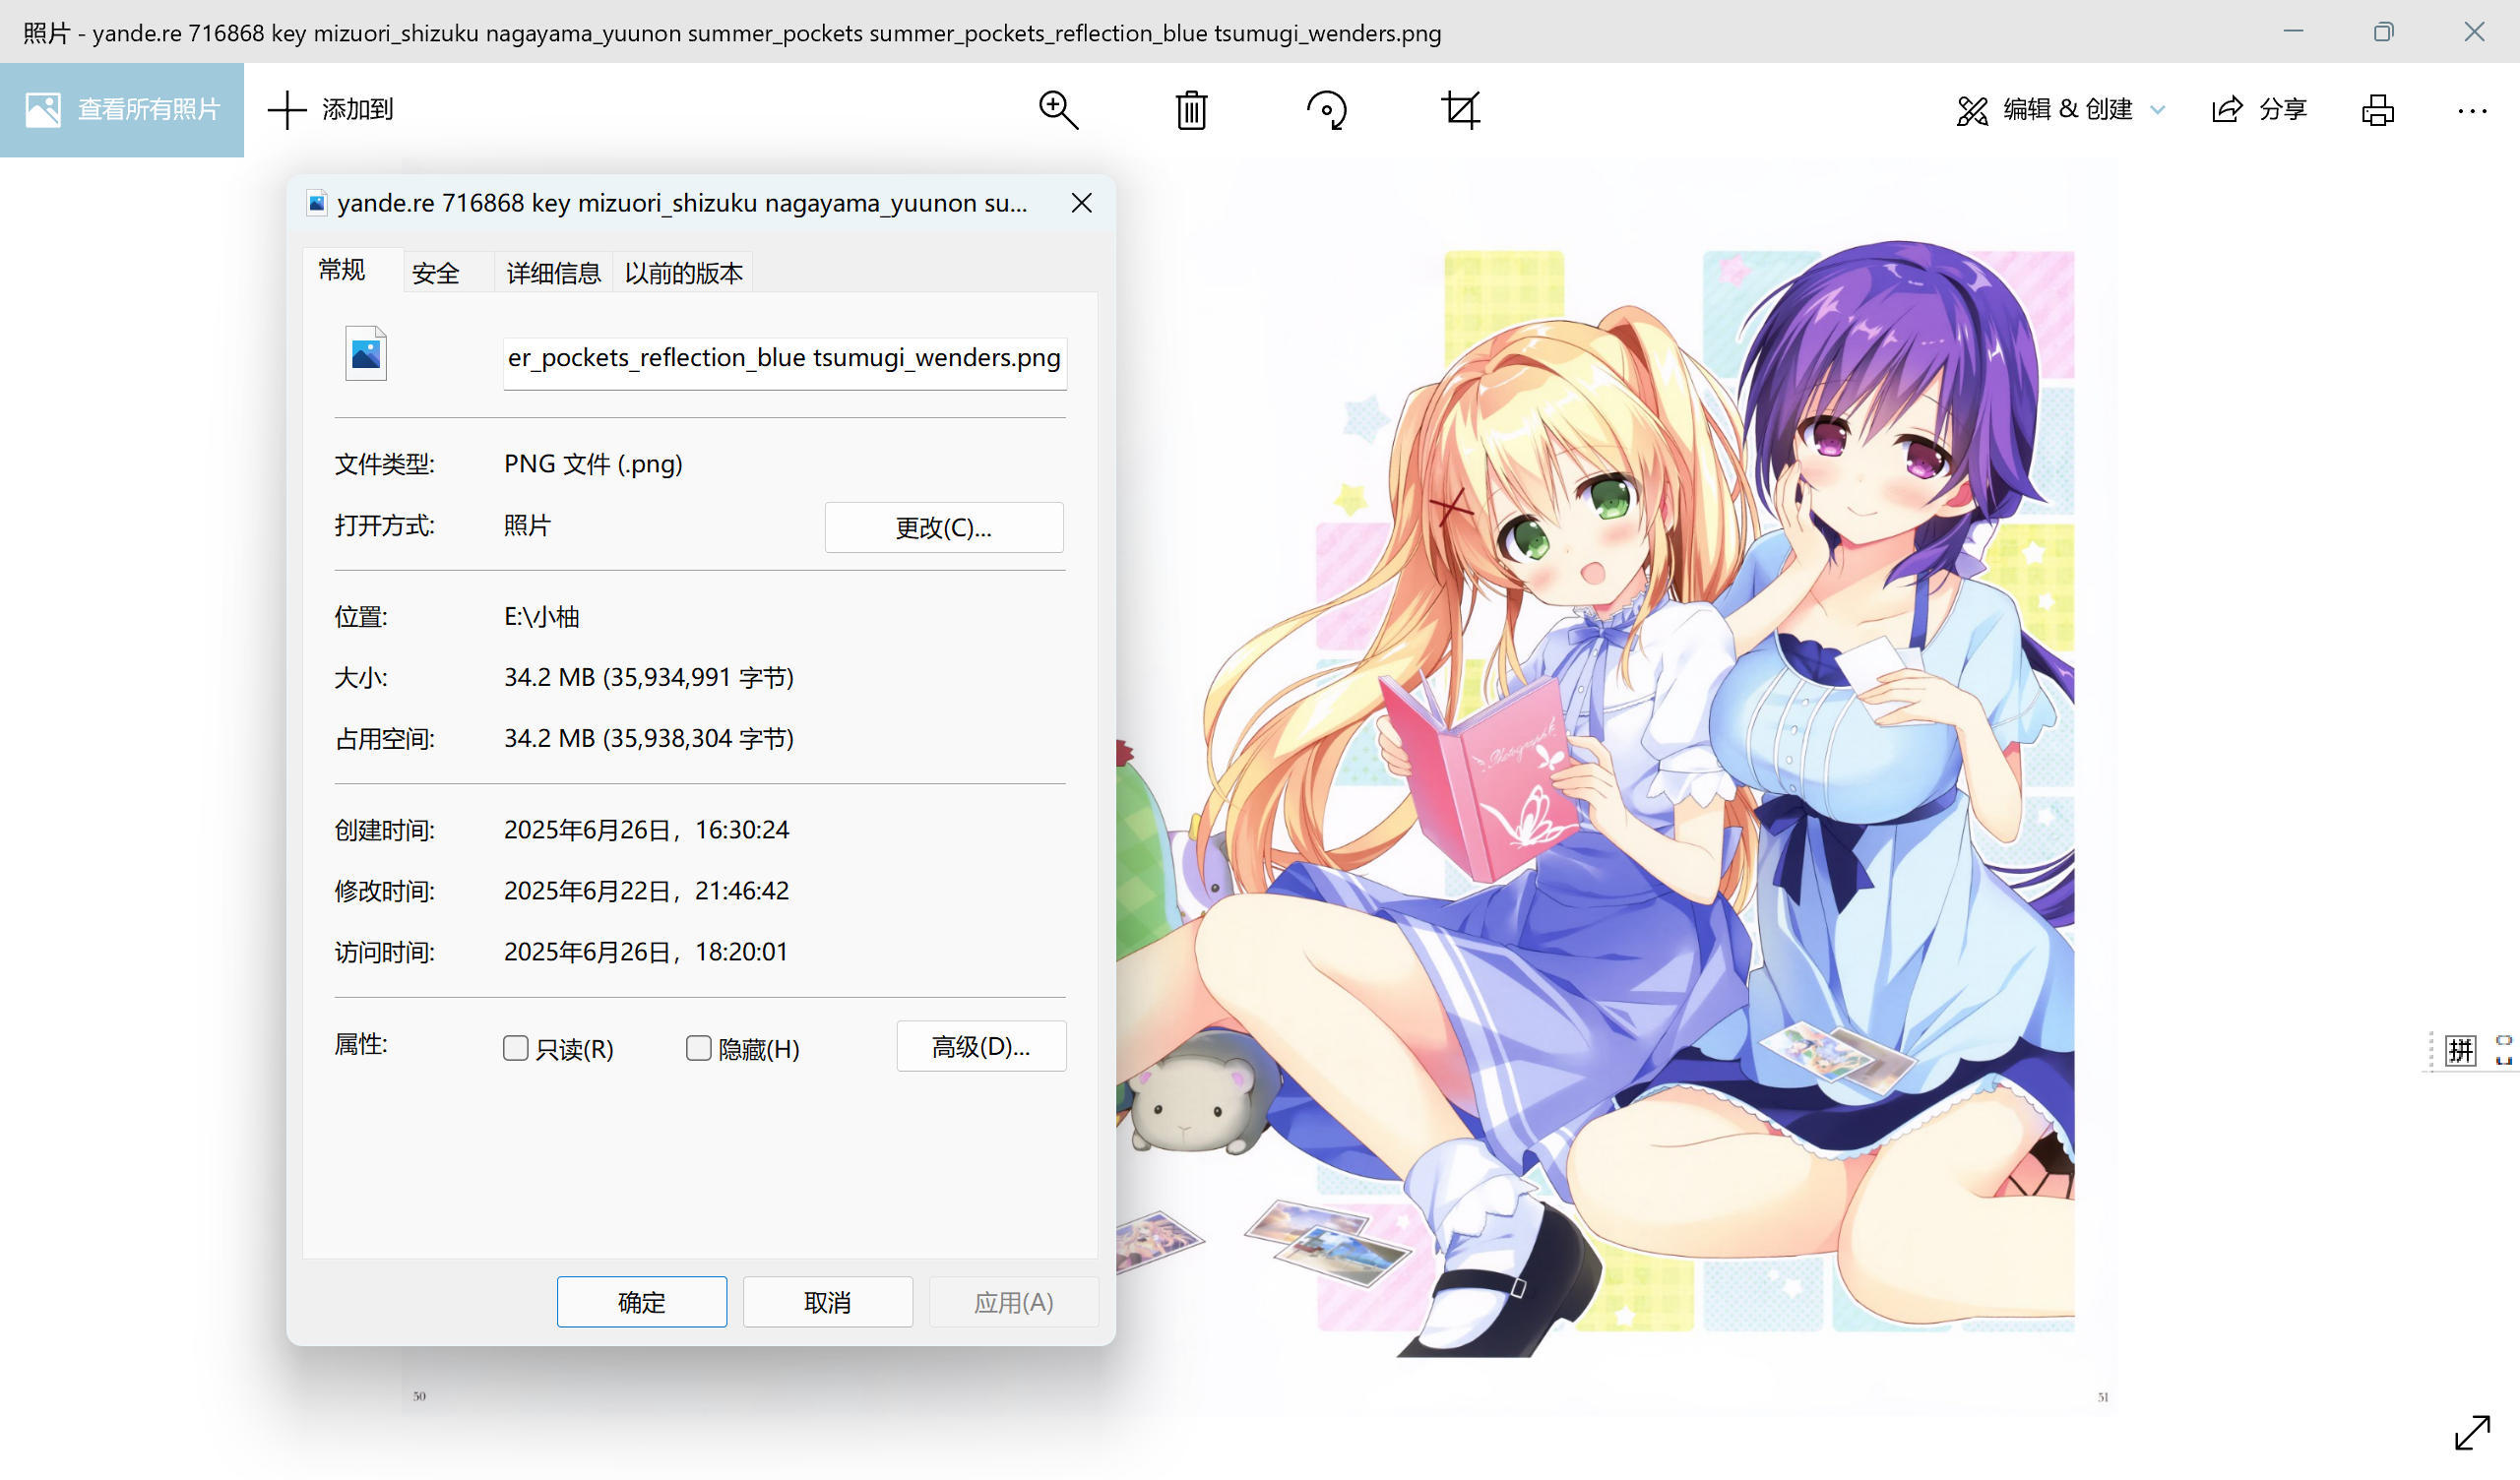Click the print icon in Photos toolbar
Screen dimensions: 2520x1480
tap(2378, 109)
